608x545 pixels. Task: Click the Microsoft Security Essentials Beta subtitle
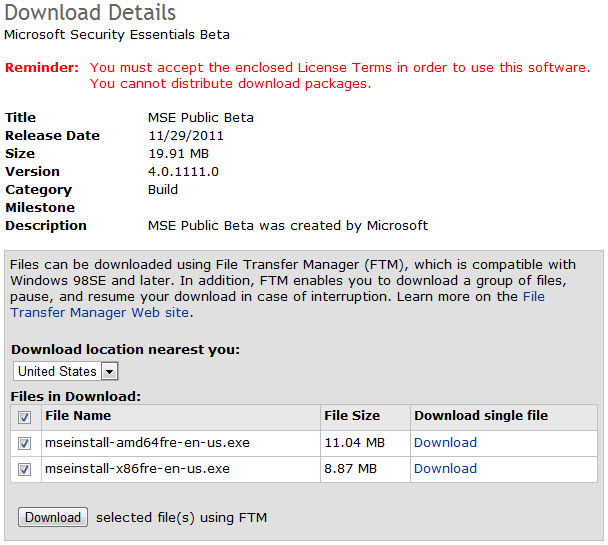click(x=117, y=34)
